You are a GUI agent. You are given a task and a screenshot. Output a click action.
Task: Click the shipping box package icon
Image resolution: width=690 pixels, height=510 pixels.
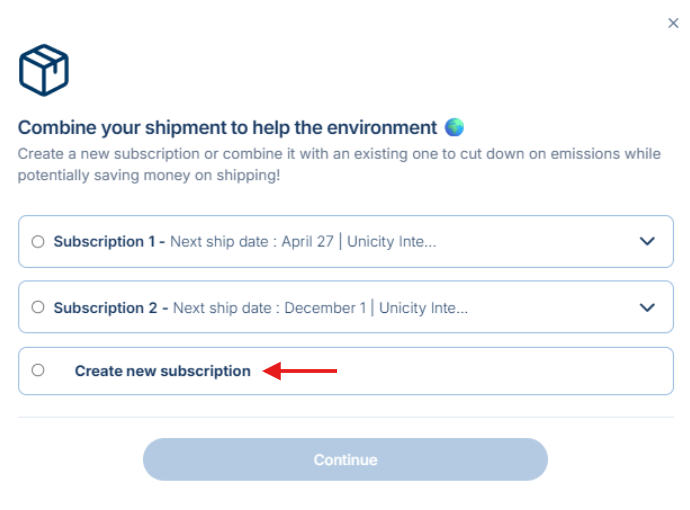[x=44, y=70]
